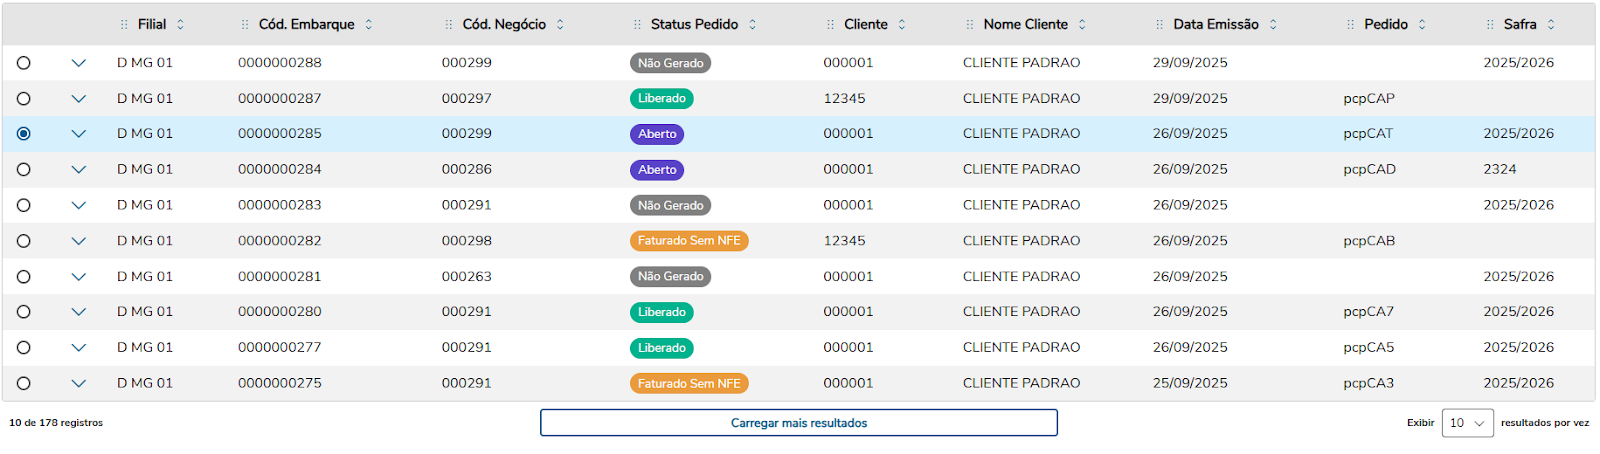Click drag handle beside Nome Cliente header
The height and width of the screenshot is (454, 1600).
[x=969, y=25]
